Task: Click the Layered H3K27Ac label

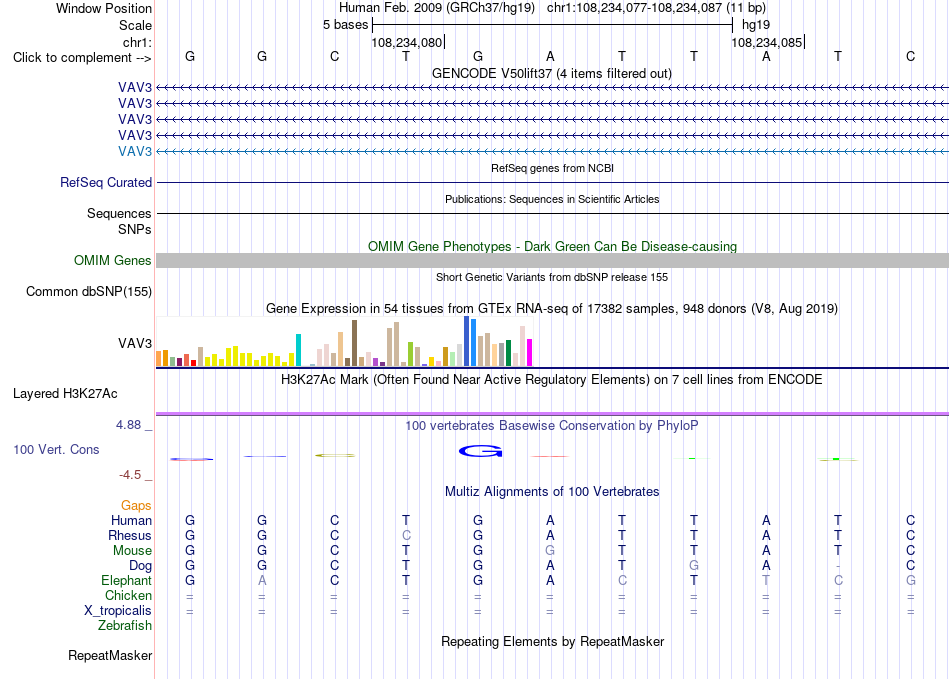Action: [65, 394]
